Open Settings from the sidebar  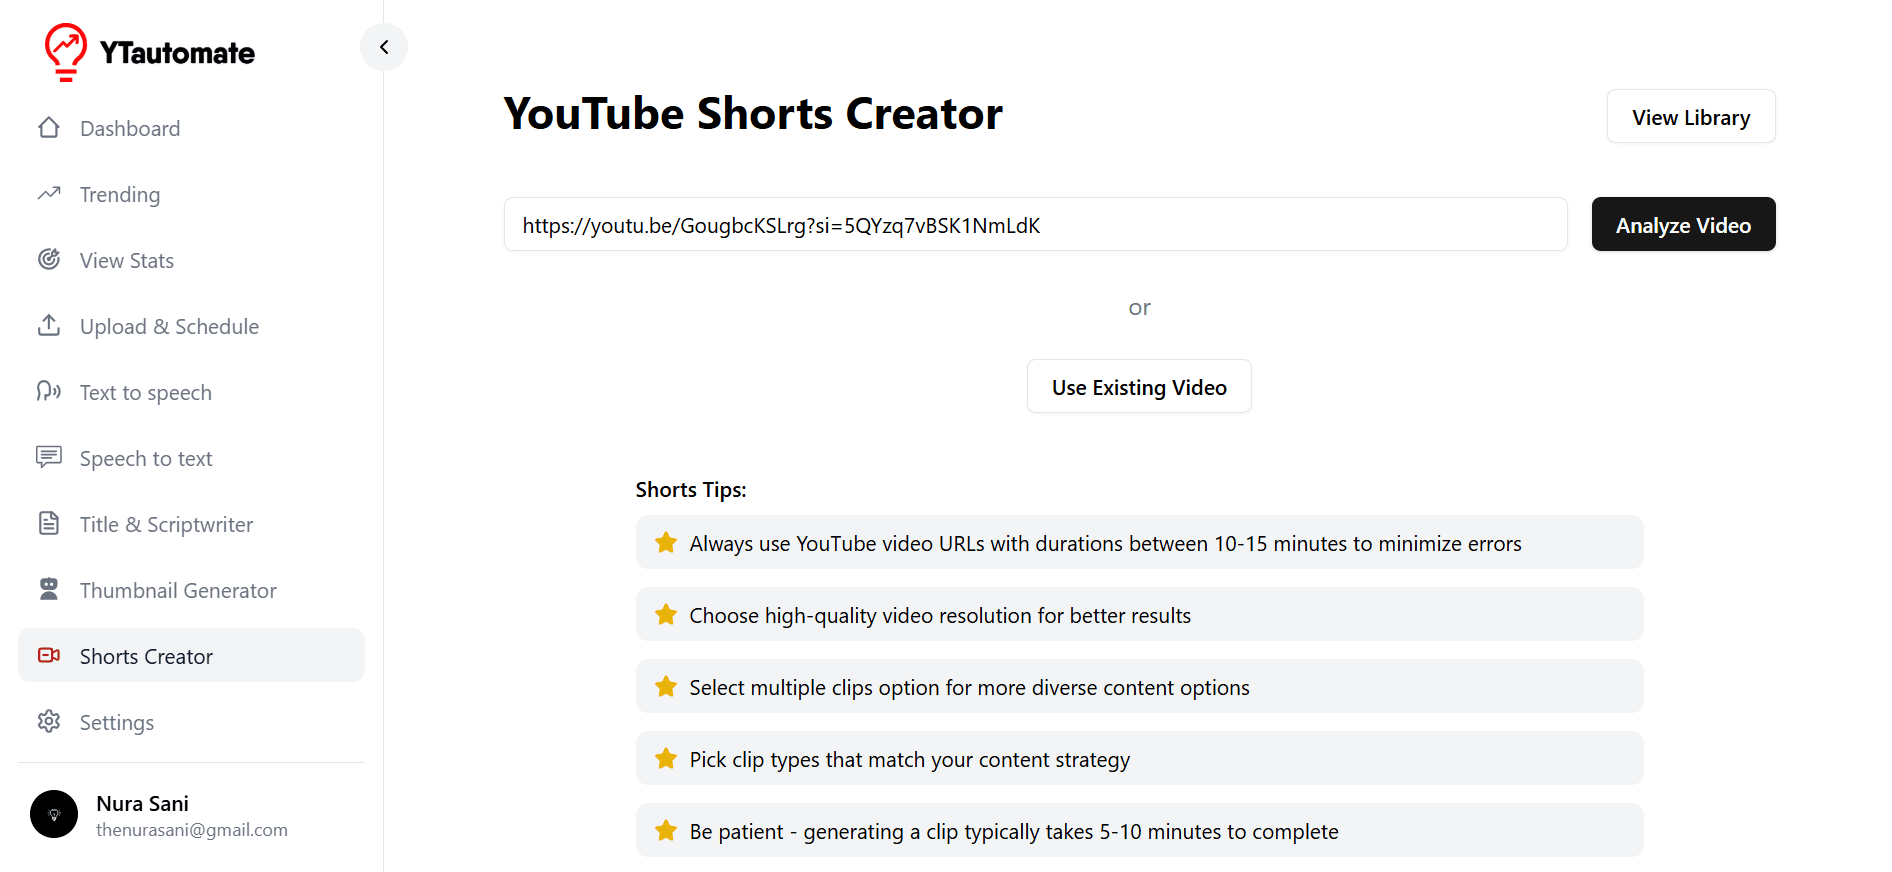191,722
